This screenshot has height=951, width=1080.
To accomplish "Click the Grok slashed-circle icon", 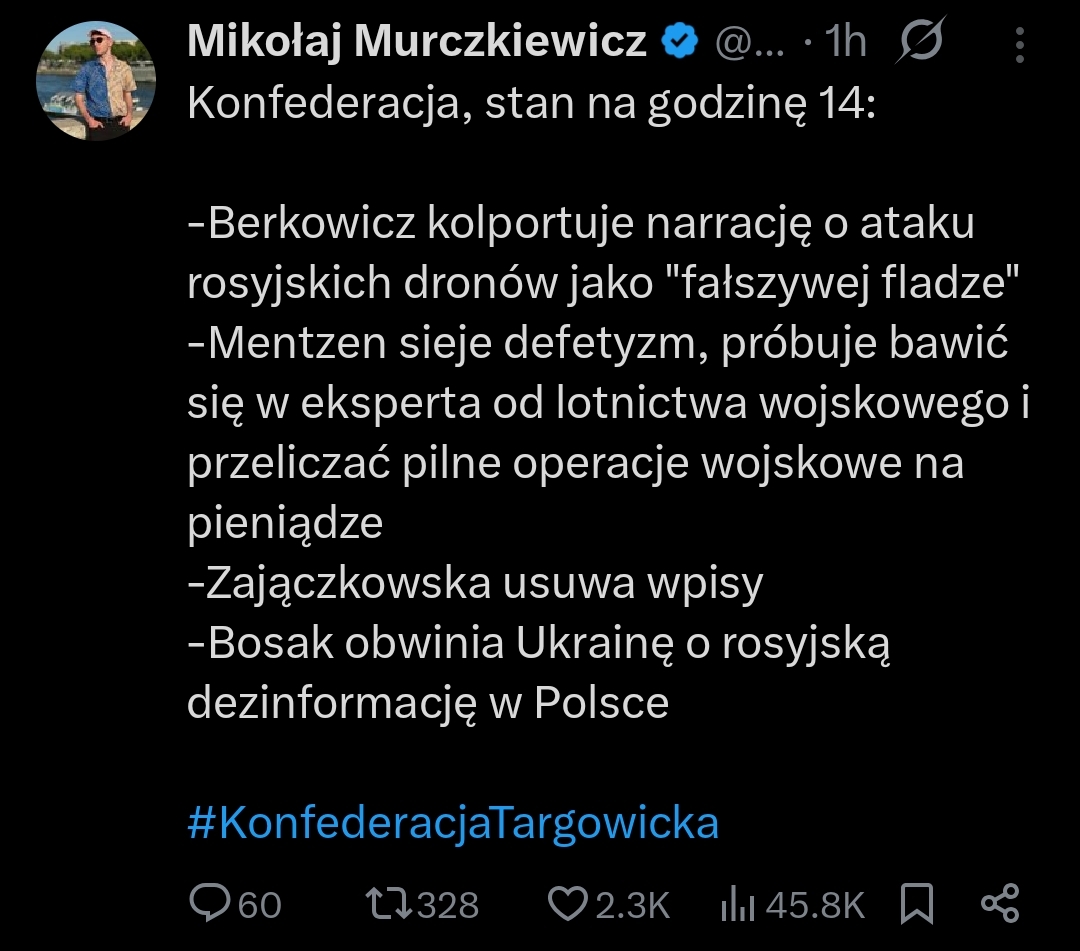I will point(918,43).
